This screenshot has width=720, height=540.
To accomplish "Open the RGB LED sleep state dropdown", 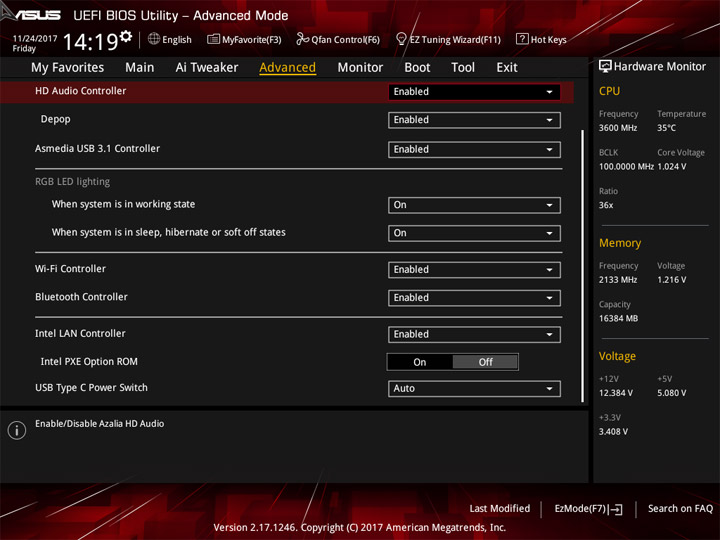I will click(x=474, y=233).
